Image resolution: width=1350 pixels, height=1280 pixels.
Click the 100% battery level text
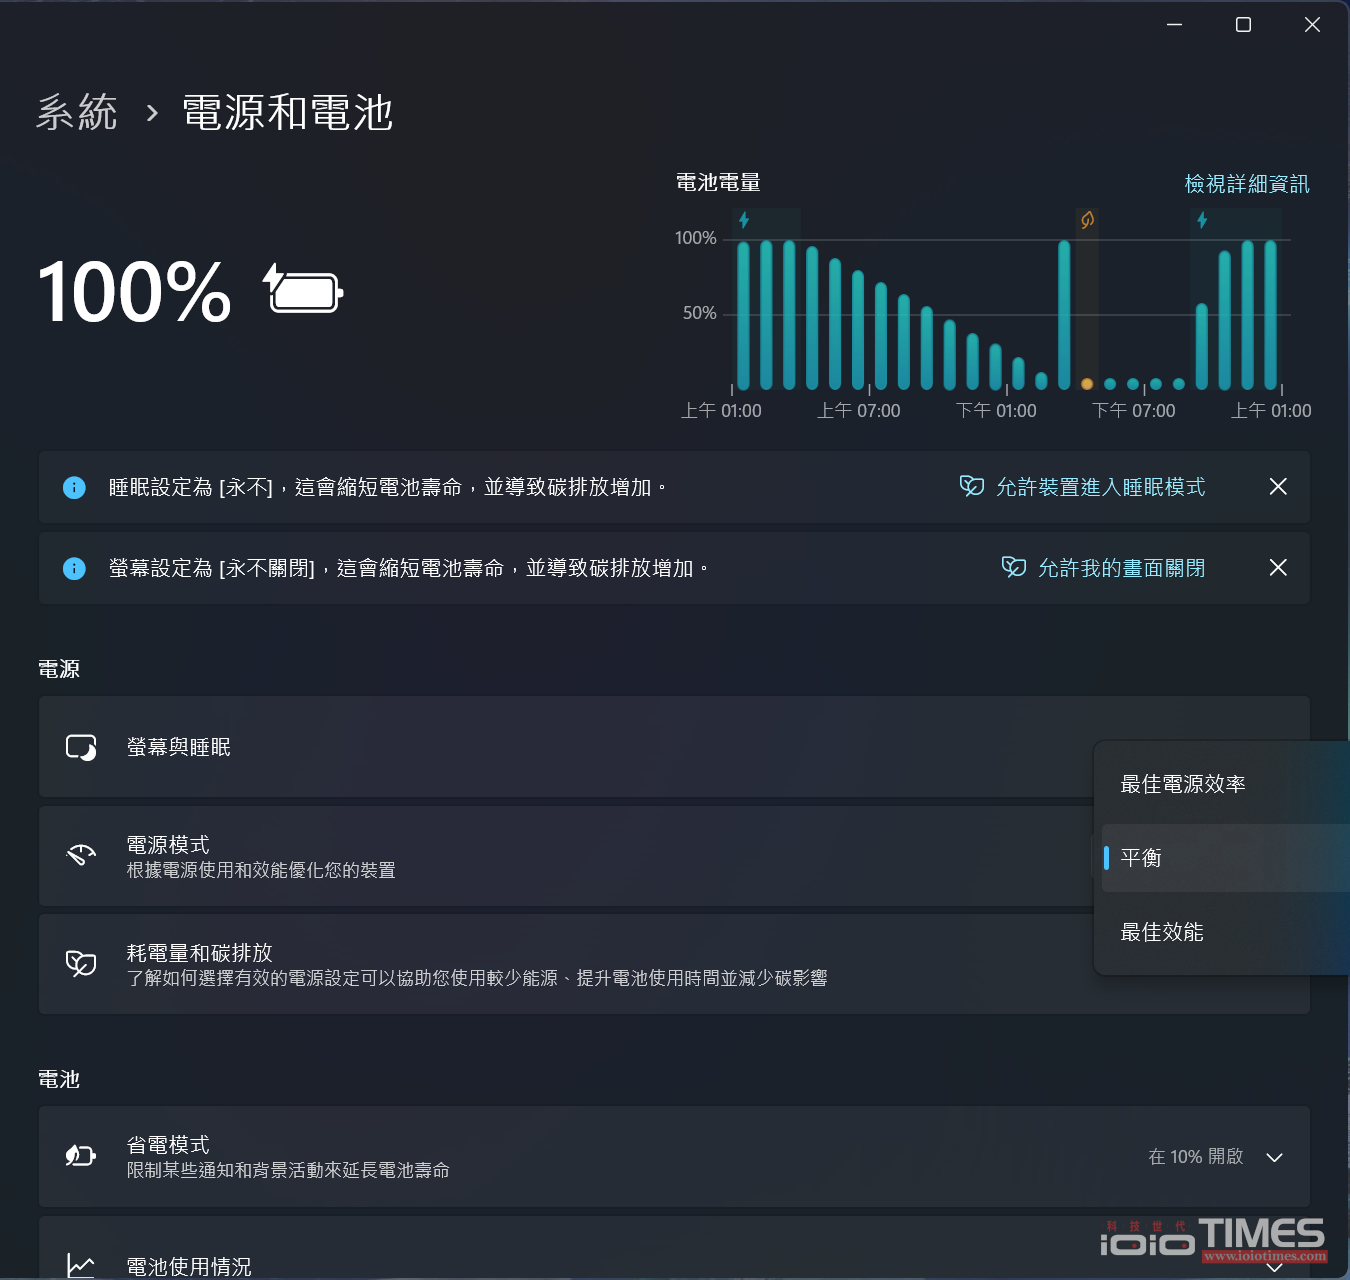point(135,292)
